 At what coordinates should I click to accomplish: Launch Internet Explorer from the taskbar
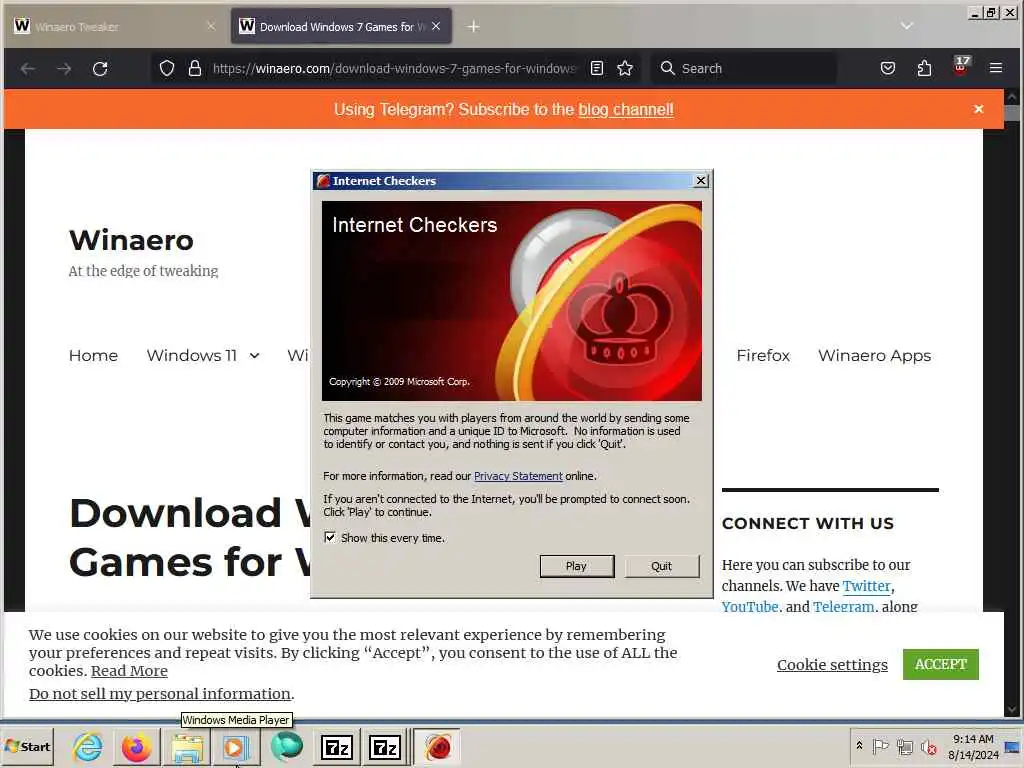click(x=88, y=747)
